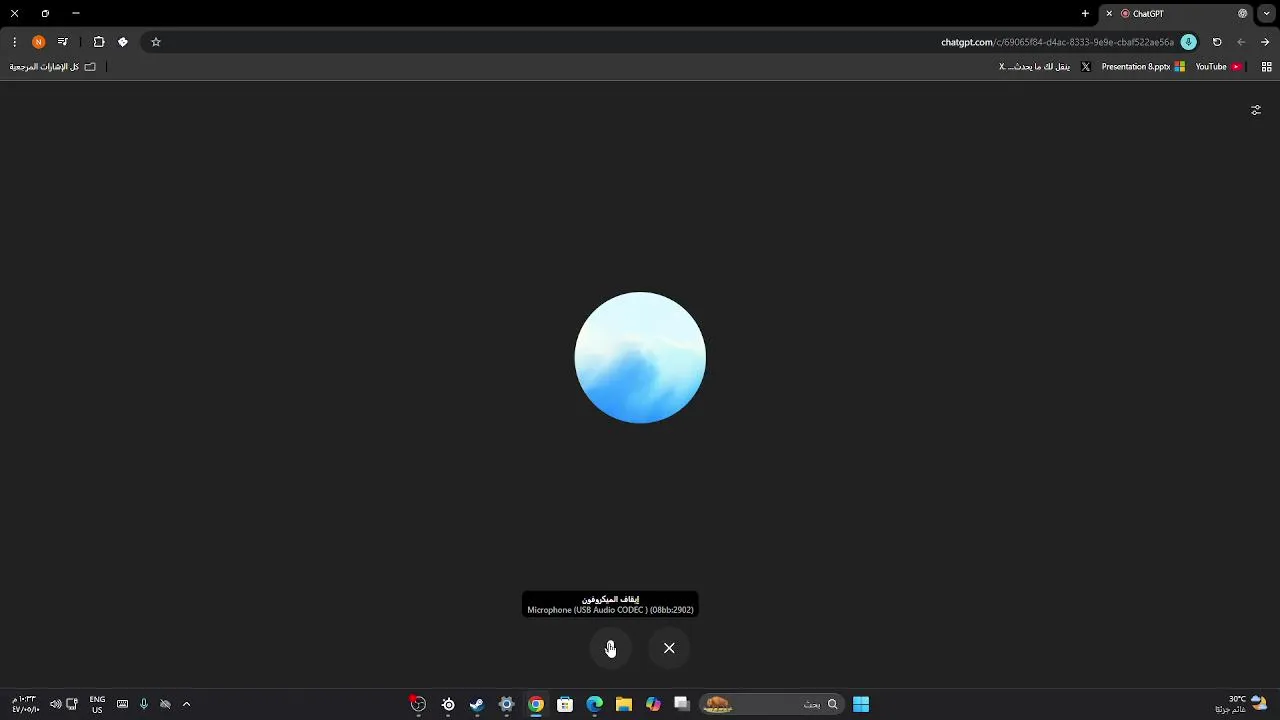This screenshot has width=1280, height=720.
Task: Open Copilot from the taskbar
Action: [653, 704]
